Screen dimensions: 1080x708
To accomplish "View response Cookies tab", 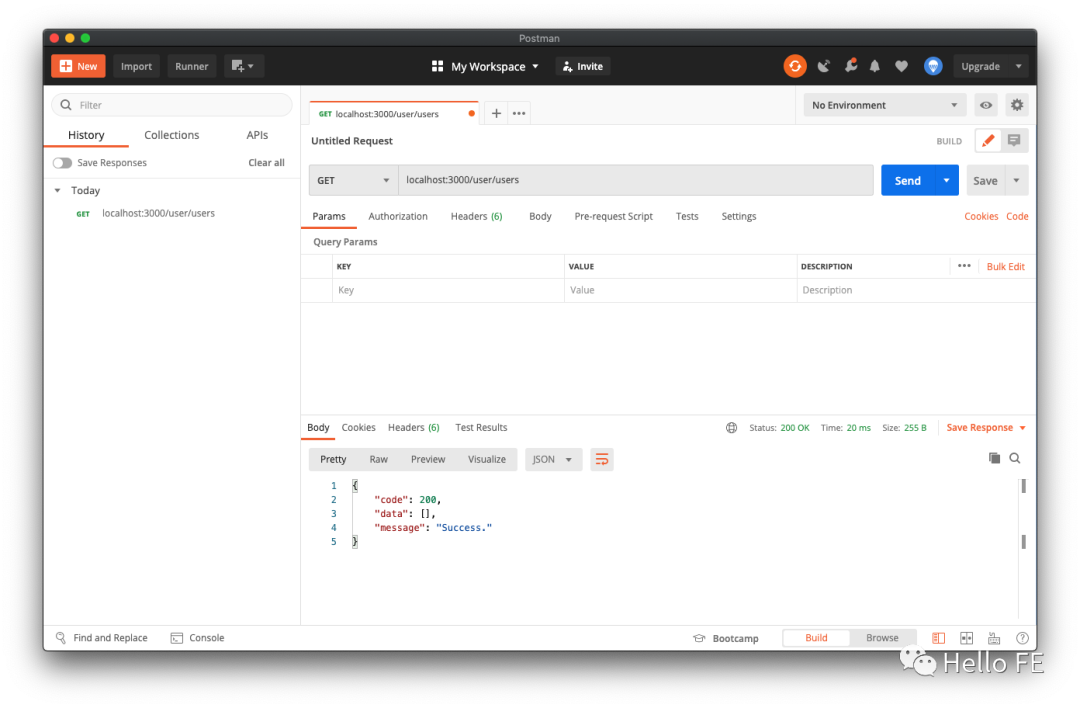I will pyautogui.click(x=359, y=428).
